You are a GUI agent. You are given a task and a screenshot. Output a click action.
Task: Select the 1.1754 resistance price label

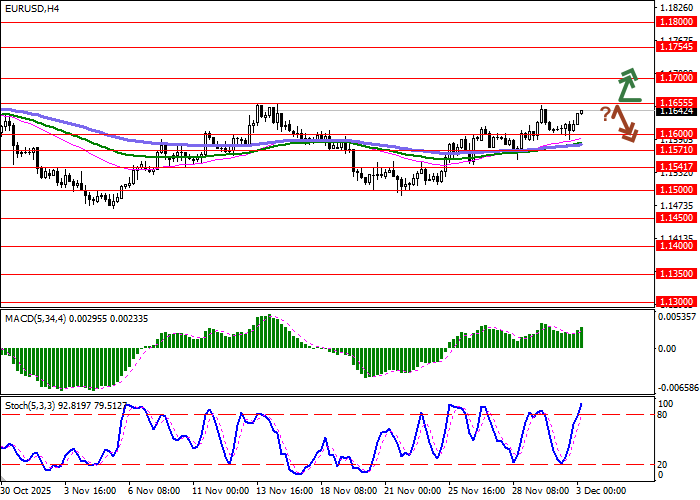[x=675, y=46]
